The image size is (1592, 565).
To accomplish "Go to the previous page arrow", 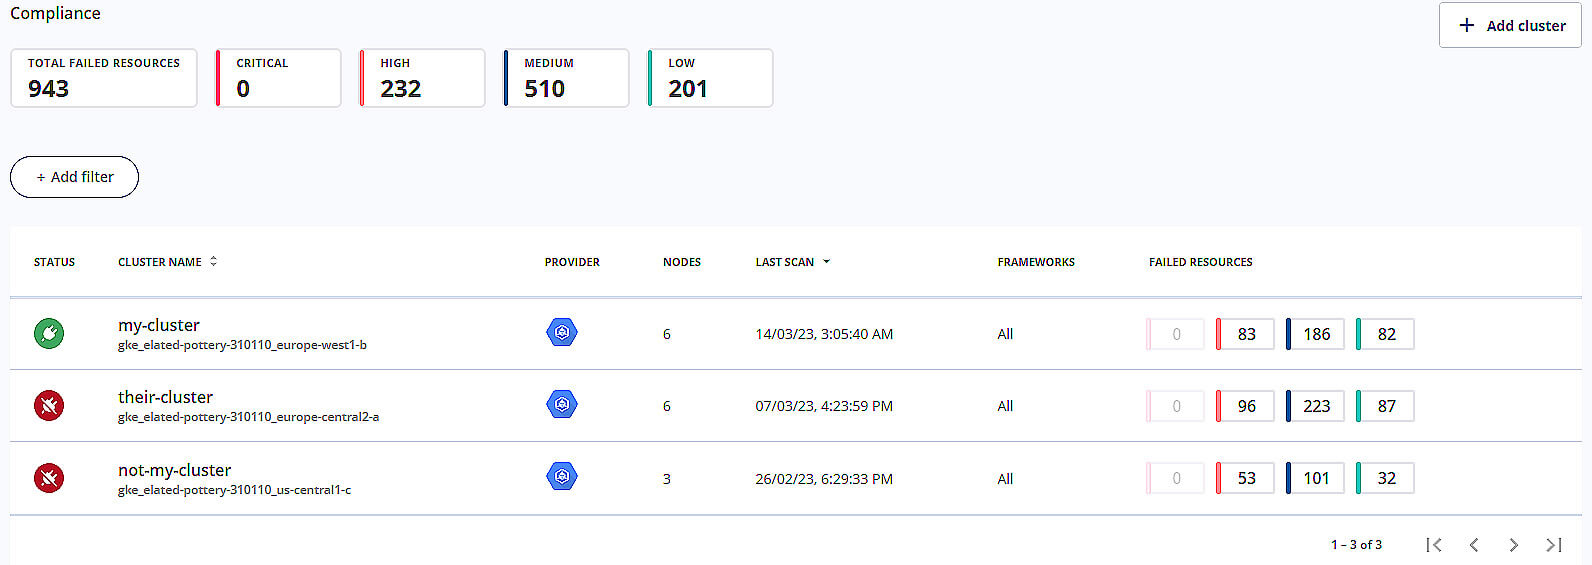I will click(1474, 545).
